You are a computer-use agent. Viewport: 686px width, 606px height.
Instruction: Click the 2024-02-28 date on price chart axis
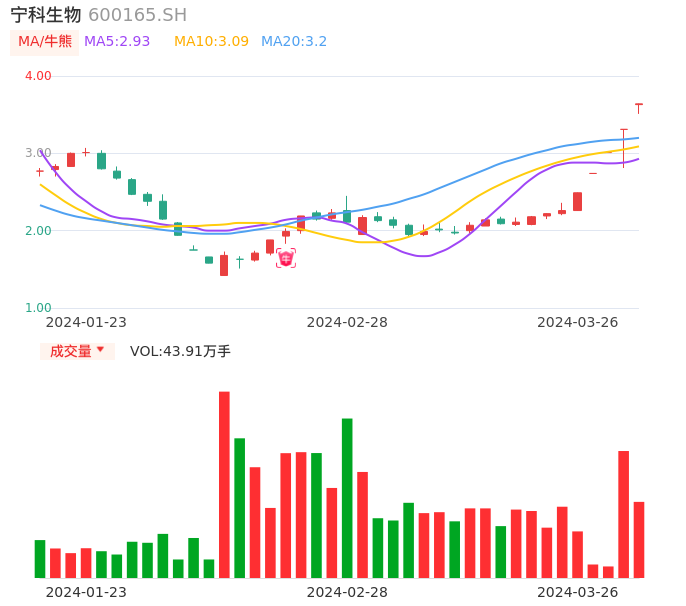coord(347,322)
